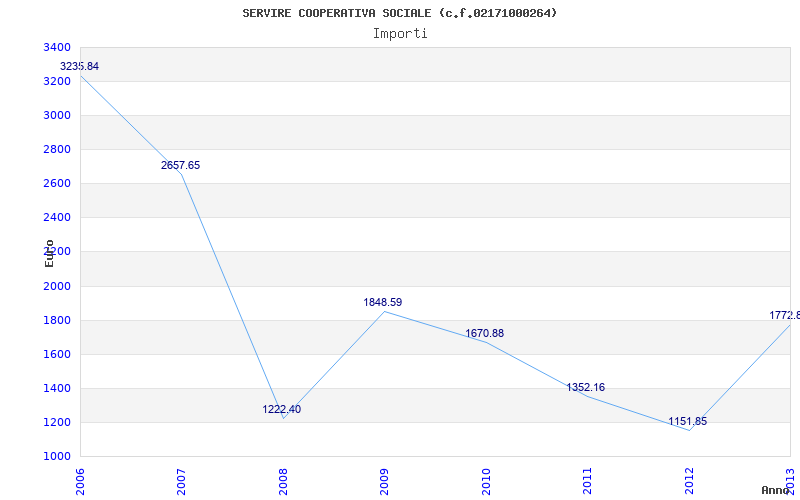Select the Importi subtitle
The width and height of the screenshot is (800, 500).
pos(400,34)
